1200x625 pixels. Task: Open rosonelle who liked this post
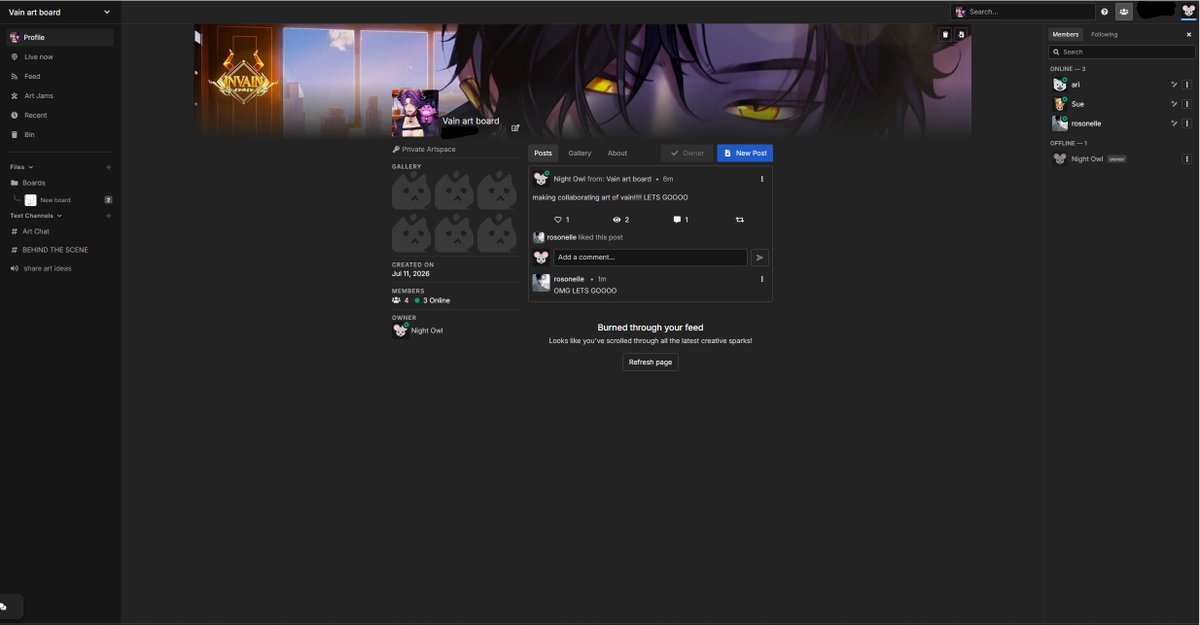[562, 237]
